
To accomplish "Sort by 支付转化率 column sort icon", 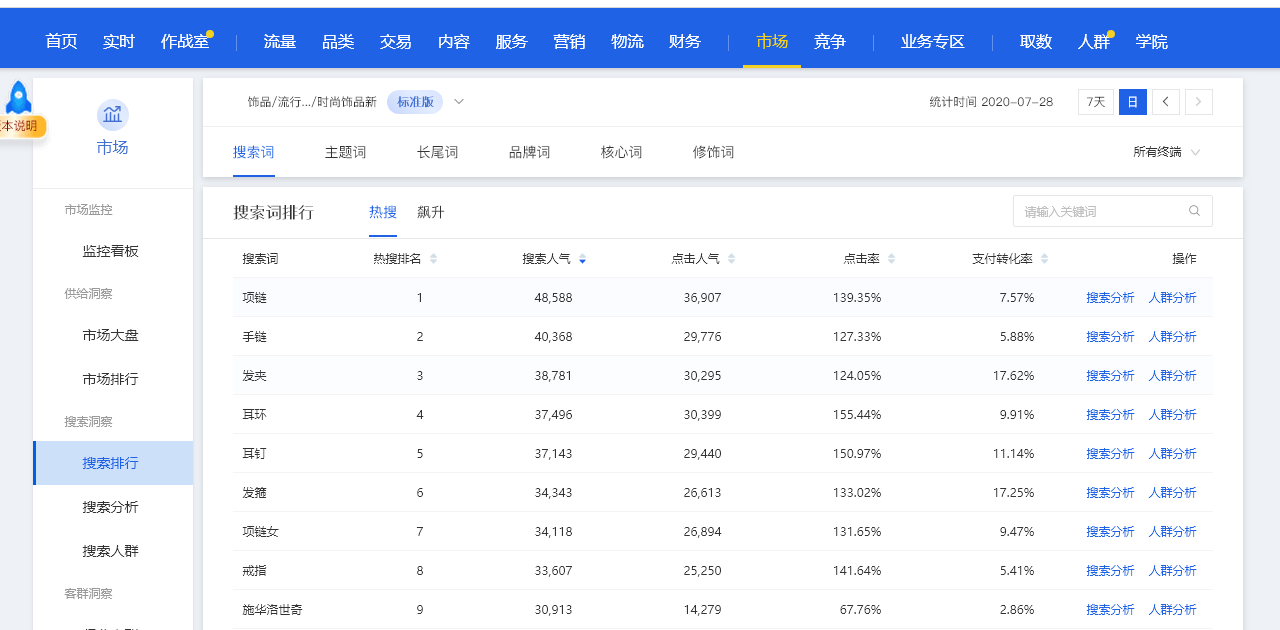I will tap(1044, 259).
